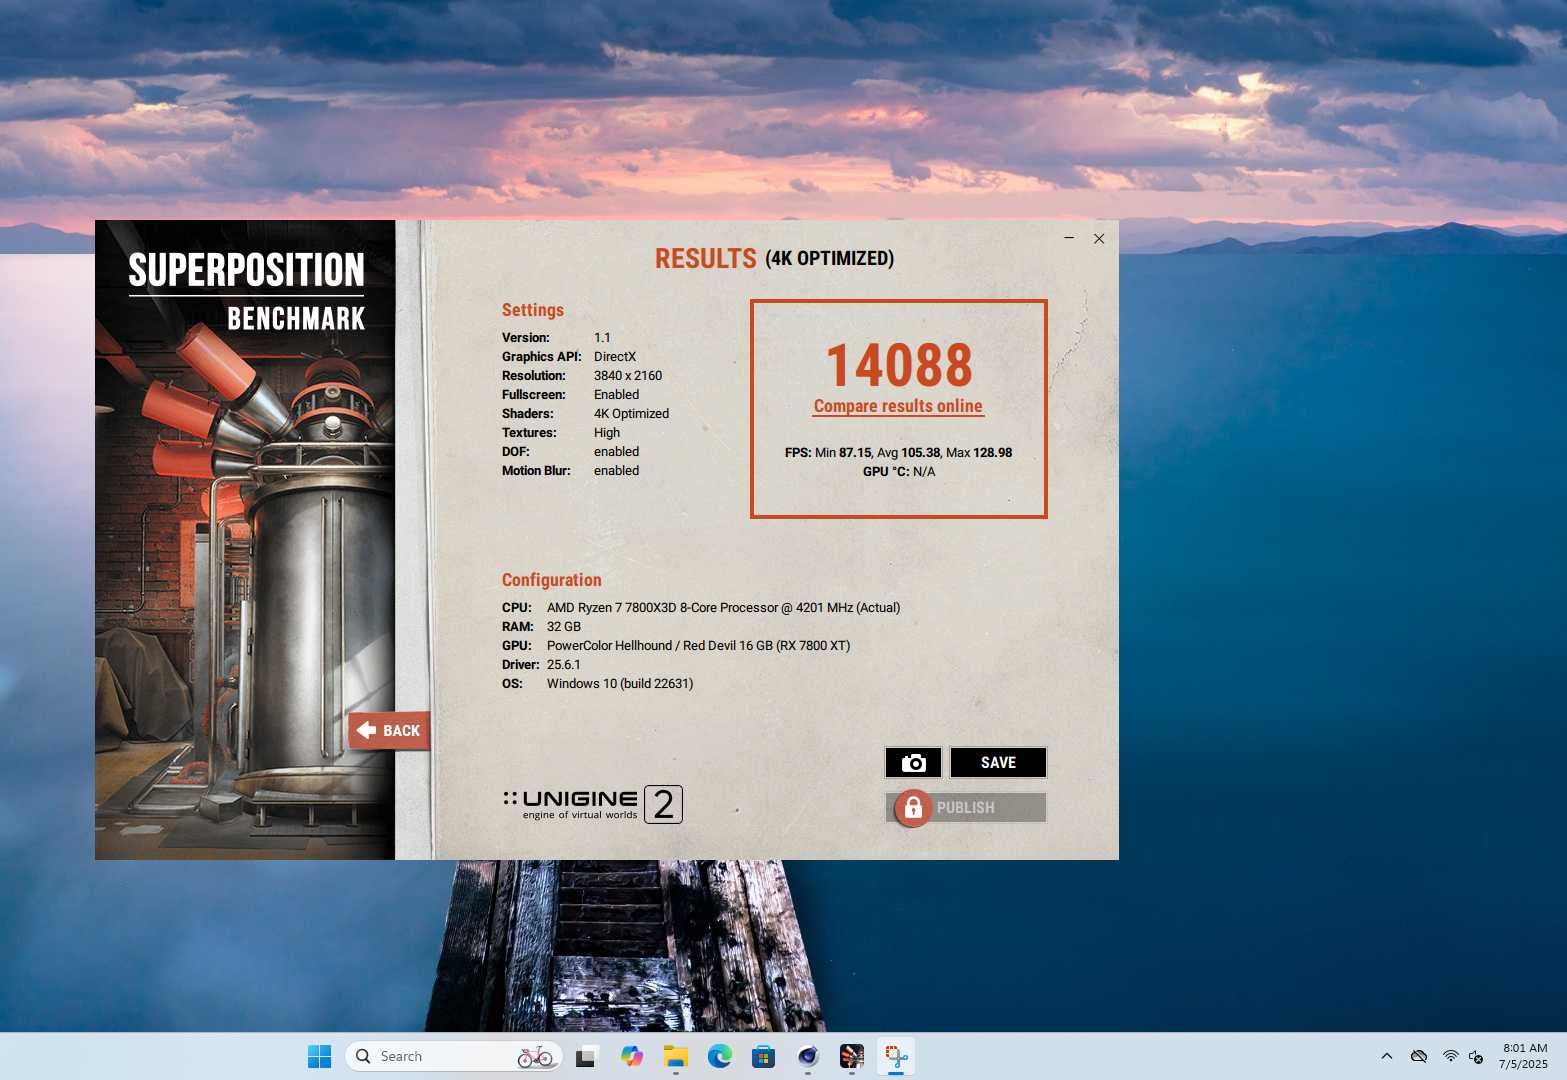This screenshot has width=1567, height=1080.
Task: Click the locked PUBLISH button label
Action: (966, 808)
